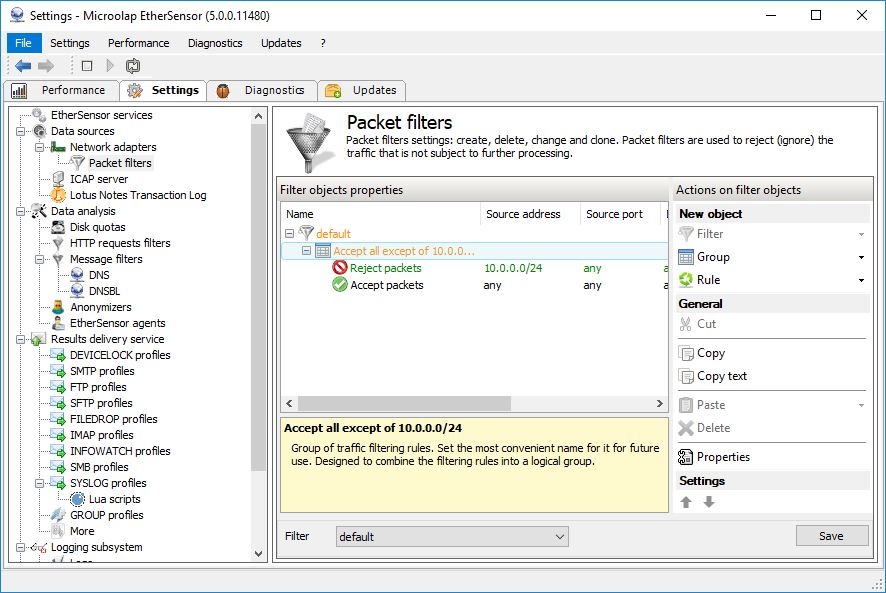The image size is (886, 593).
Task: Click the refresh toolbar icon
Action: point(133,66)
